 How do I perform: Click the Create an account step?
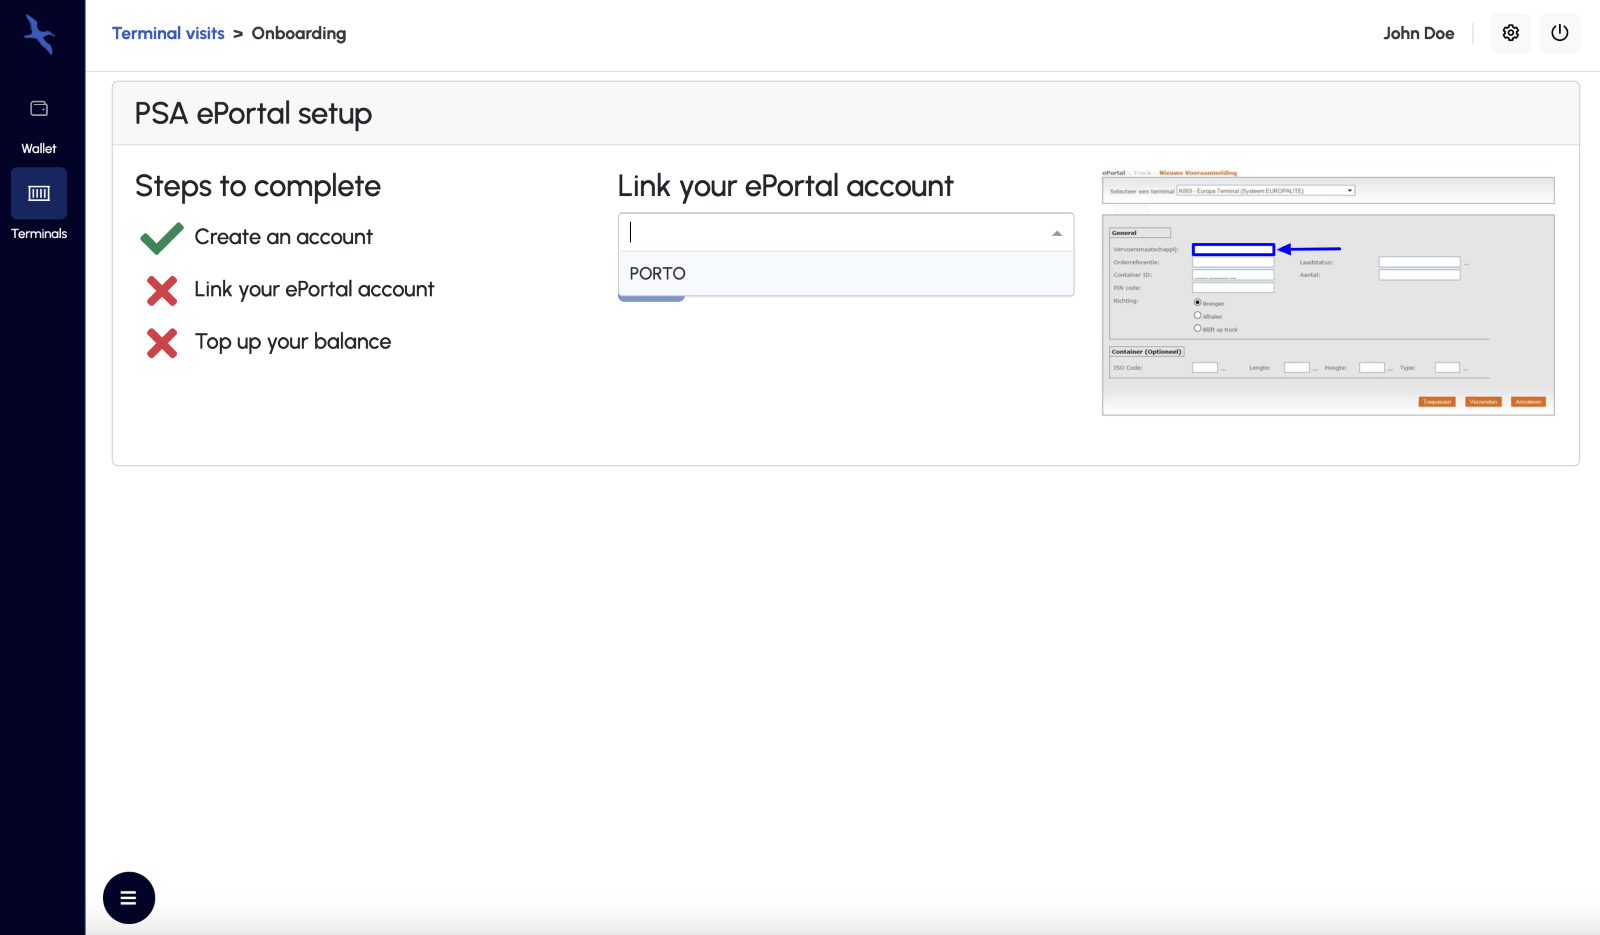(283, 237)
